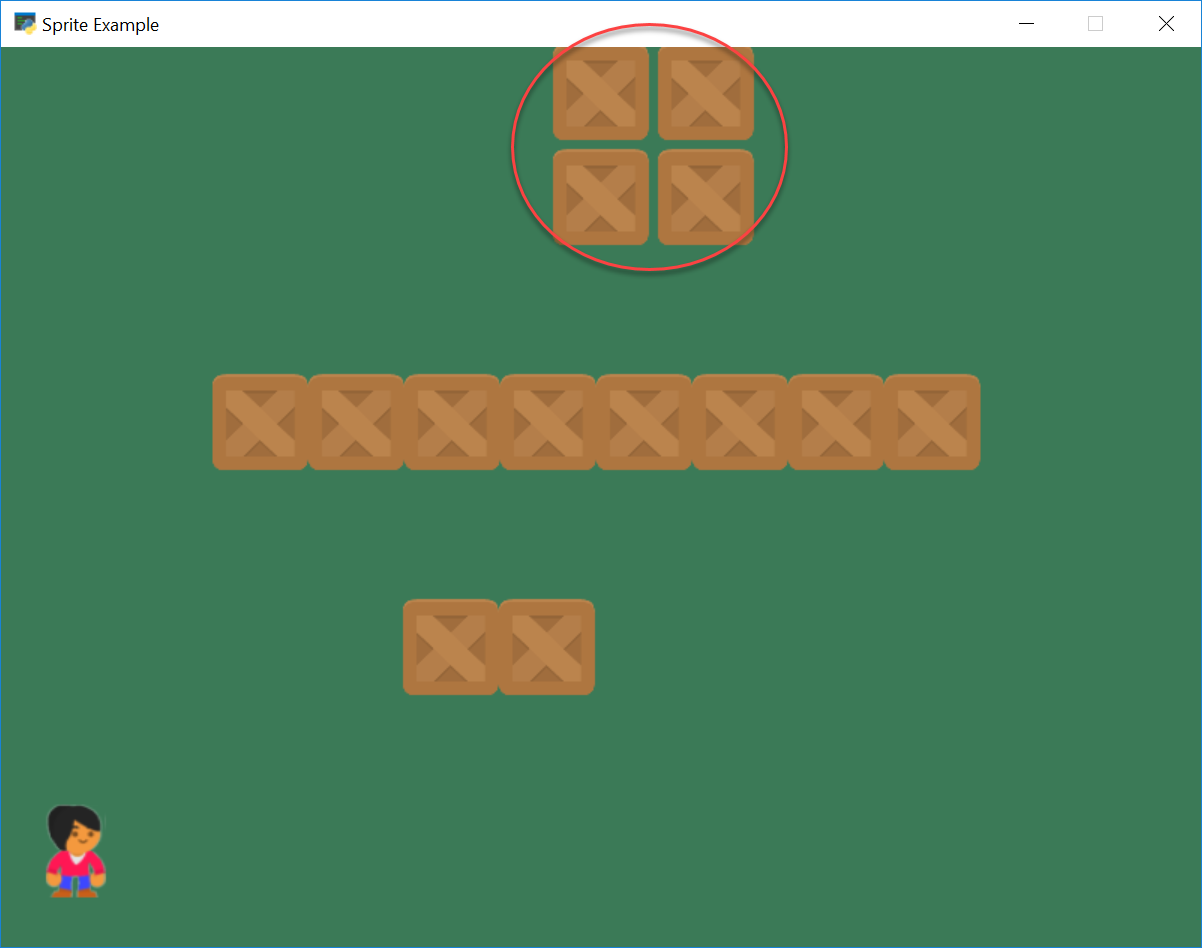Click the left crate of the two-crate pair
This screenshot has height=948, width=1202.
451,647
